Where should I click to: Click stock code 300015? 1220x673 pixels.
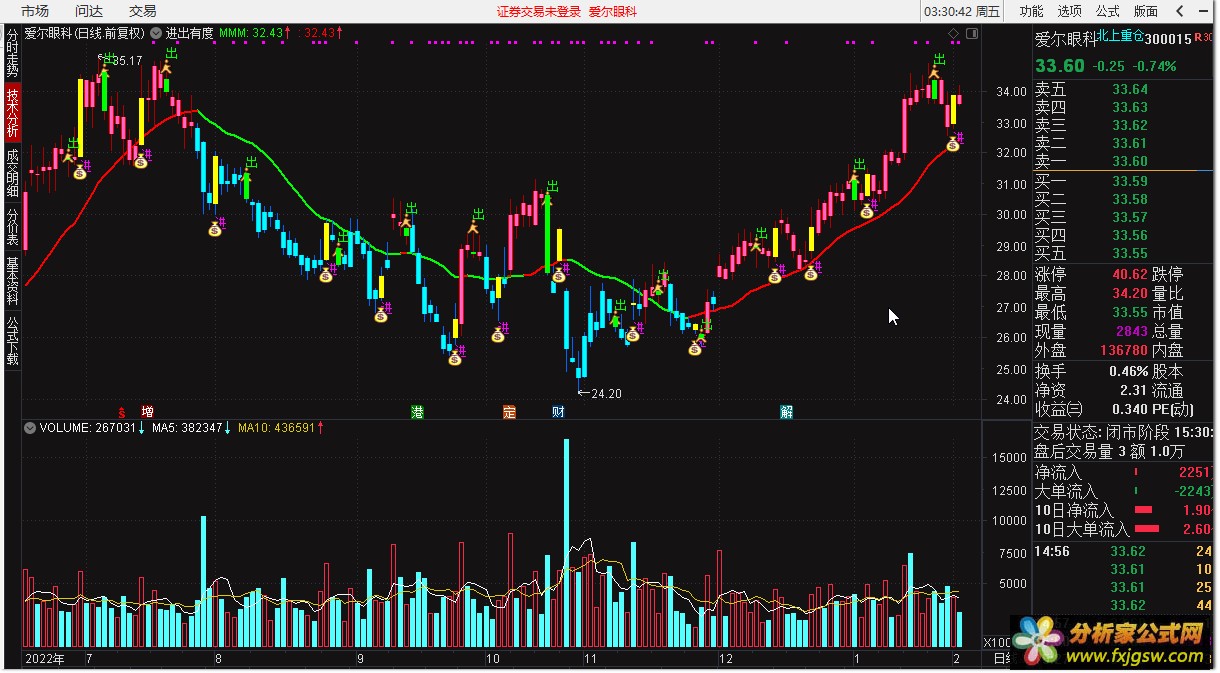click(x=1168, y=39)
